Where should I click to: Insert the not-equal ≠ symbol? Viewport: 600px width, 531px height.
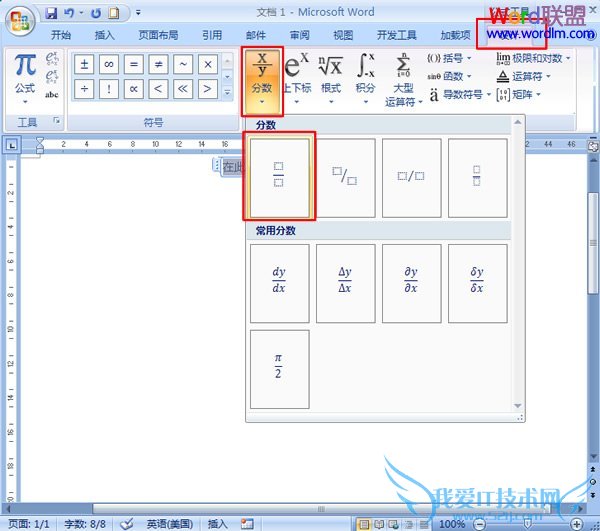[158, 64]
